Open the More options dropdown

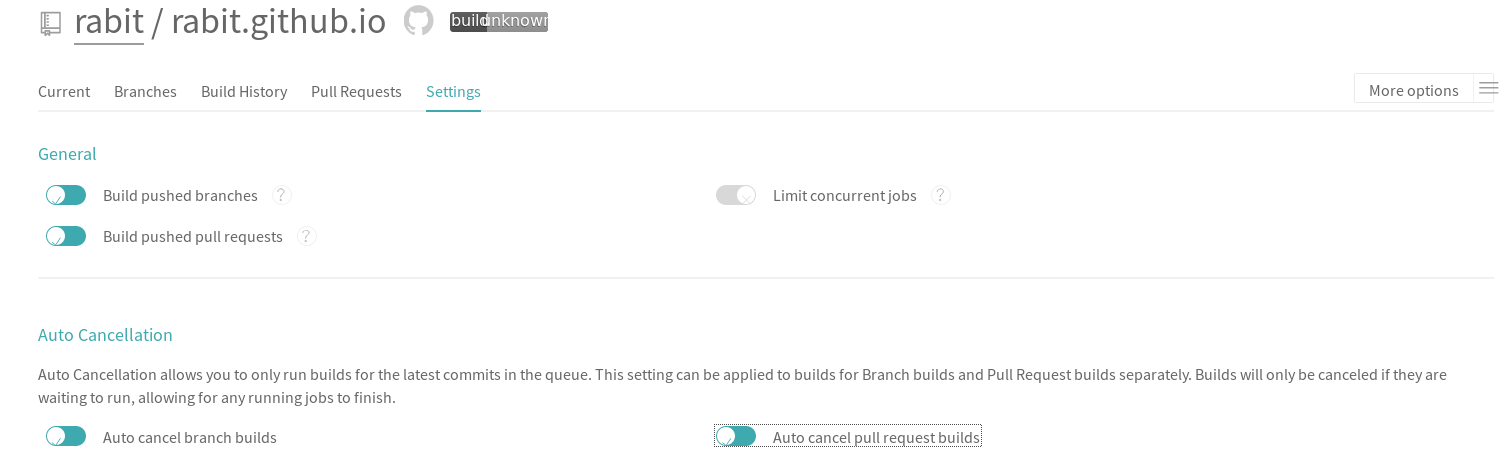tap(1413, 90)
